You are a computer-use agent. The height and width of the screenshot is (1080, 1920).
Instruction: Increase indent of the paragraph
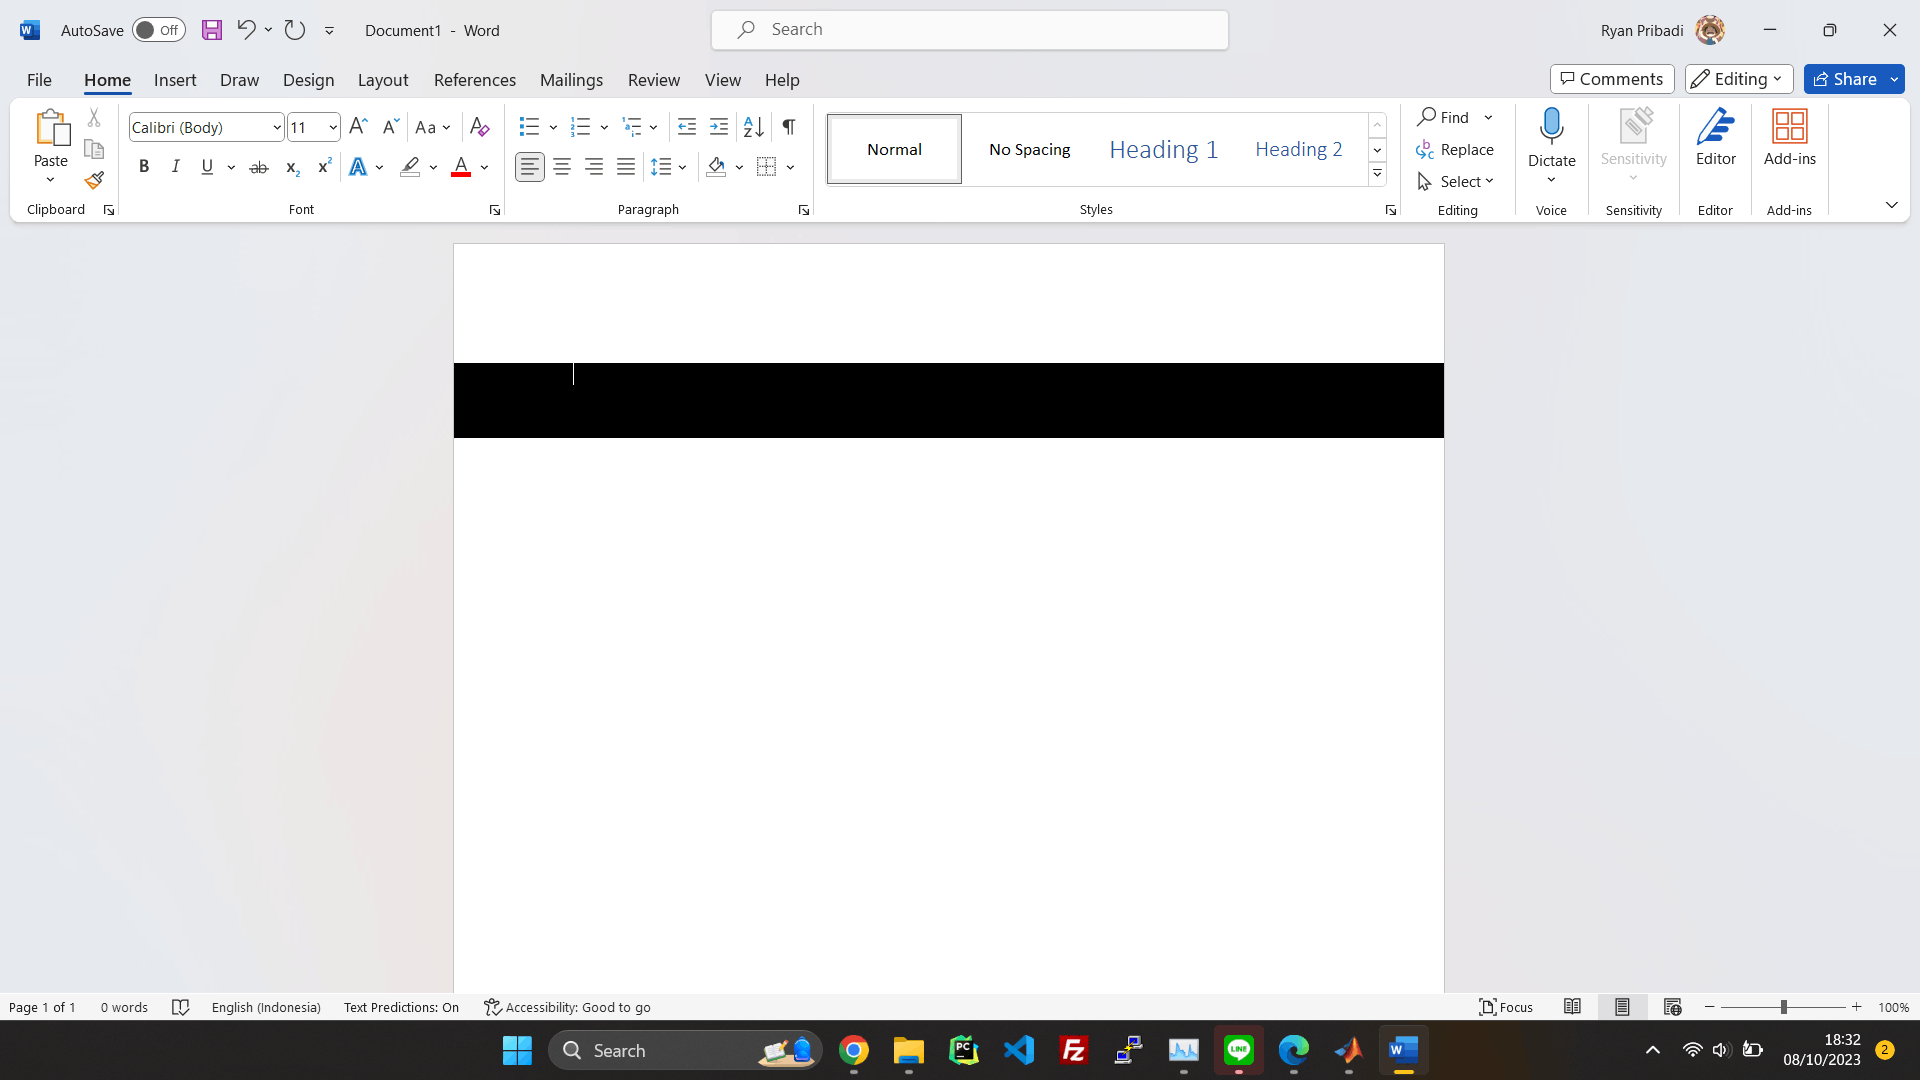[x=719, y=127]
